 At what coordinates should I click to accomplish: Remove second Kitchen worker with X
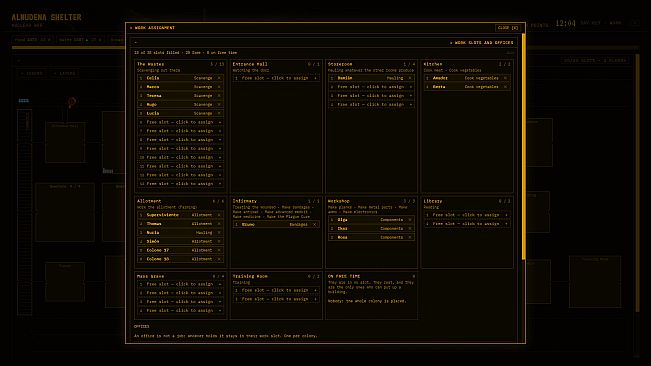tap(505, 87)
